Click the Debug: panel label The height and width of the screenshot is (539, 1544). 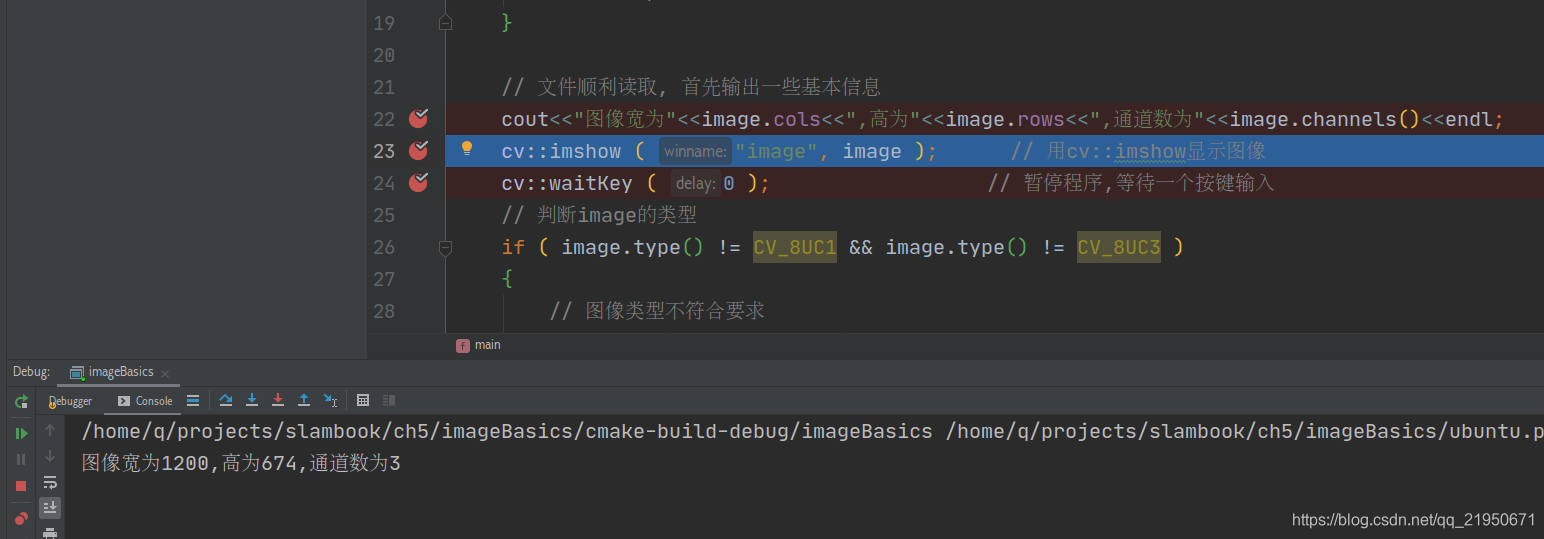coord(31,372)
